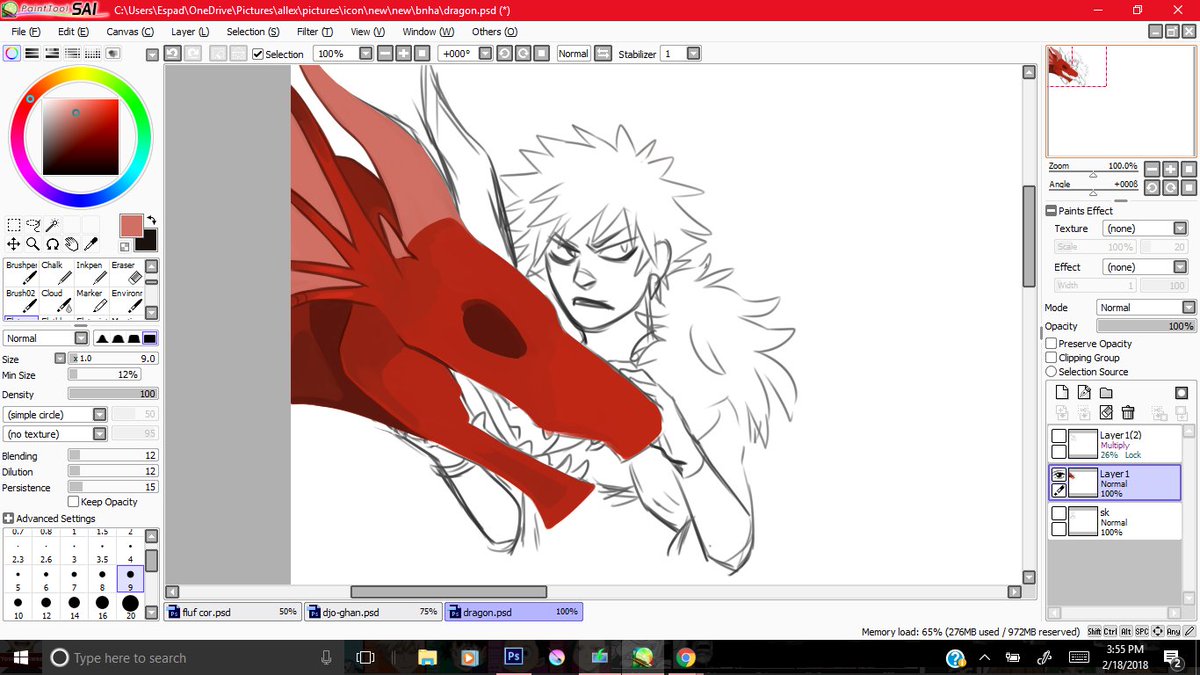Select the Hand pan tool
This screenshot has height=675, width=1200.
point(71,243)
